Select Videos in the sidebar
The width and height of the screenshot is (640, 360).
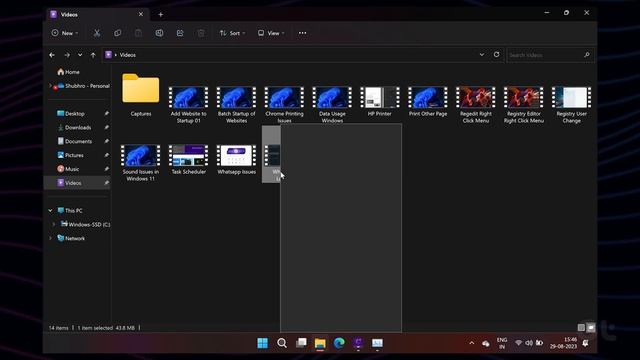77,183
